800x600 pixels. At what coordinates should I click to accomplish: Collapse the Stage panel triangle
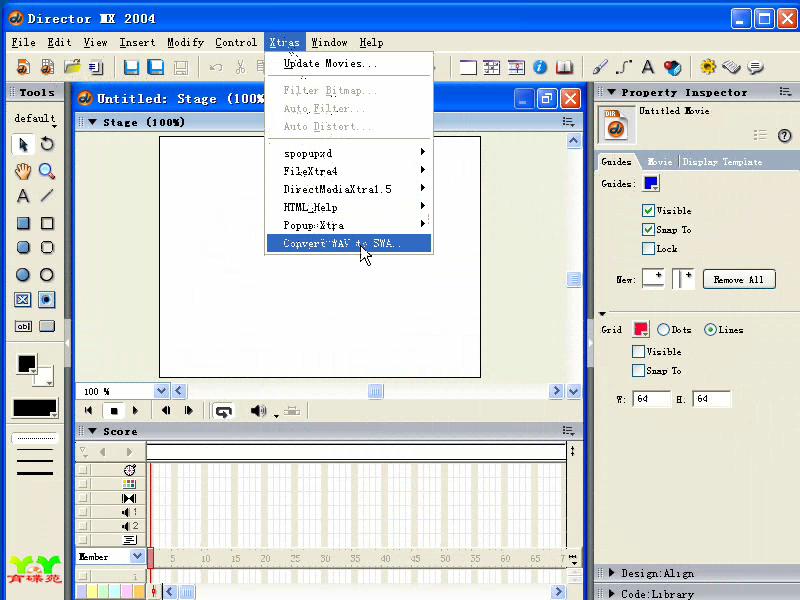(x=92, y=122)
